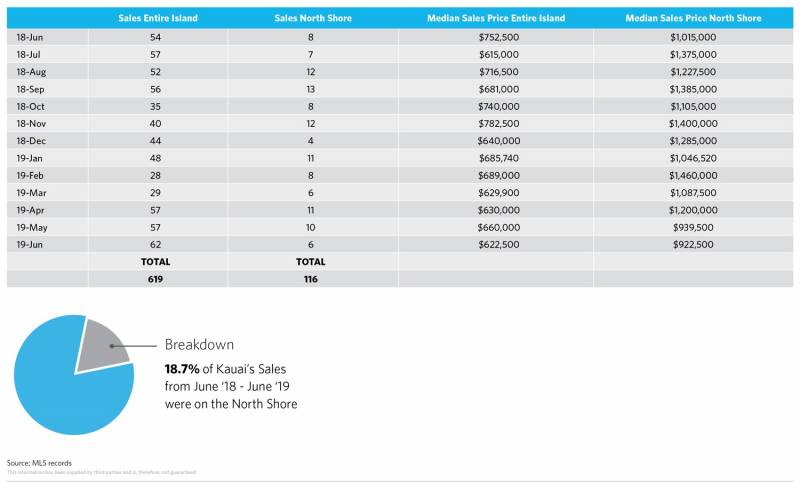800x482 pixels.
Task: Select the 19-Feb row label
Action: click(x=31, y=175)
